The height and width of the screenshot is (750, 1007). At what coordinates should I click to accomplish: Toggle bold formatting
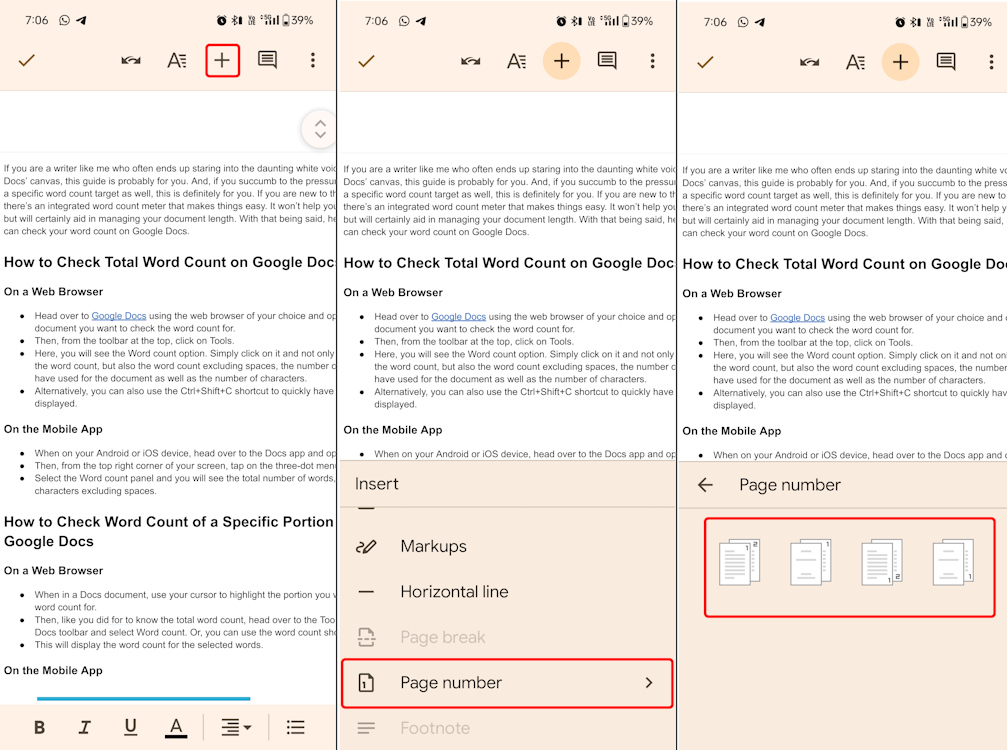(x=39, y=727)
